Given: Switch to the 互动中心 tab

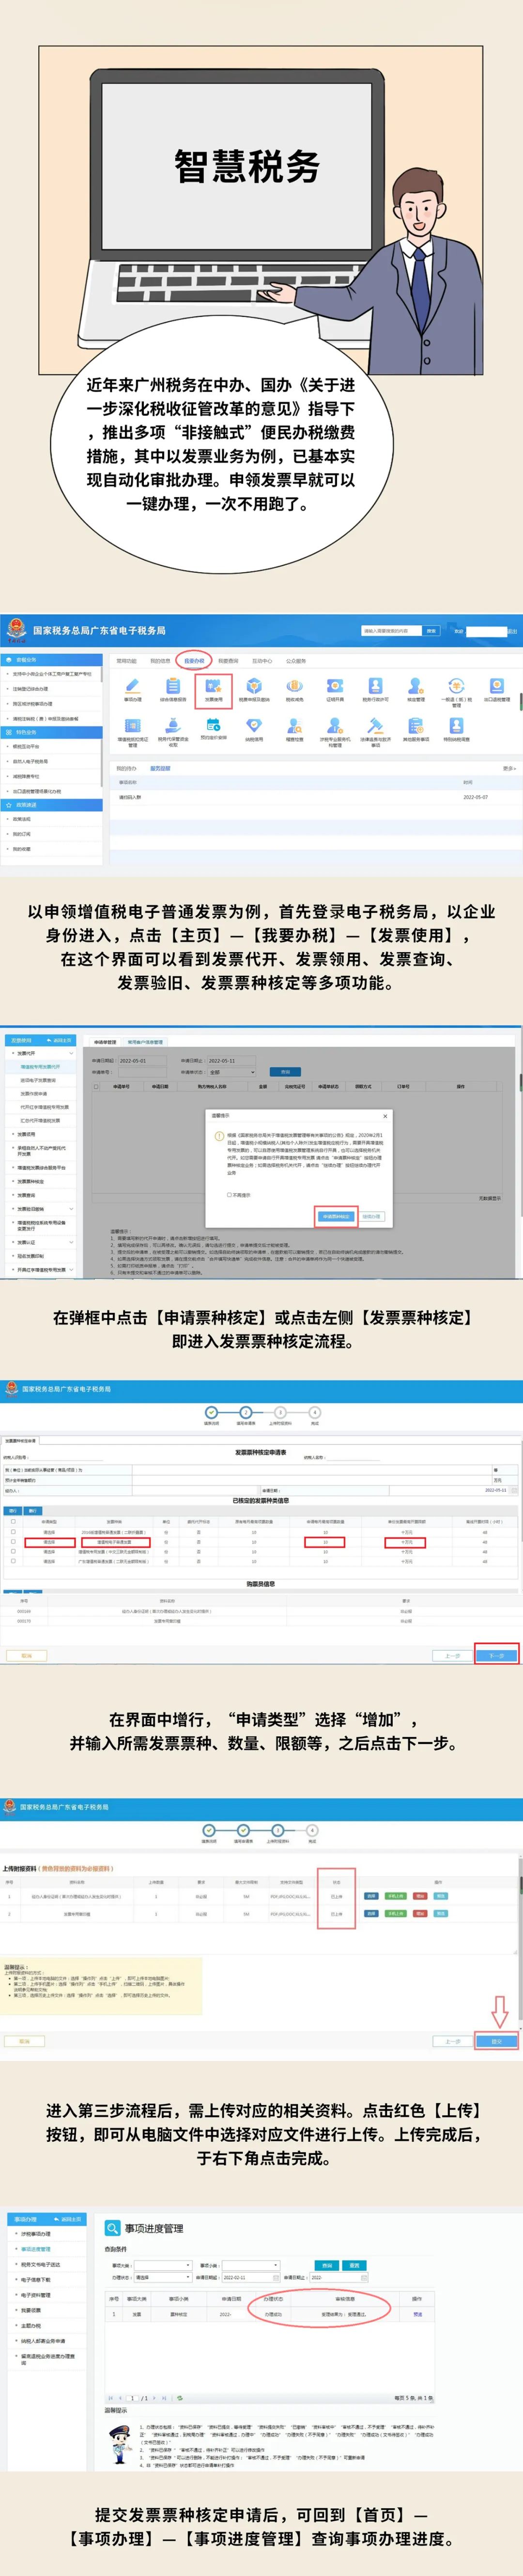Looking at the screenshot, I should 262,660.
